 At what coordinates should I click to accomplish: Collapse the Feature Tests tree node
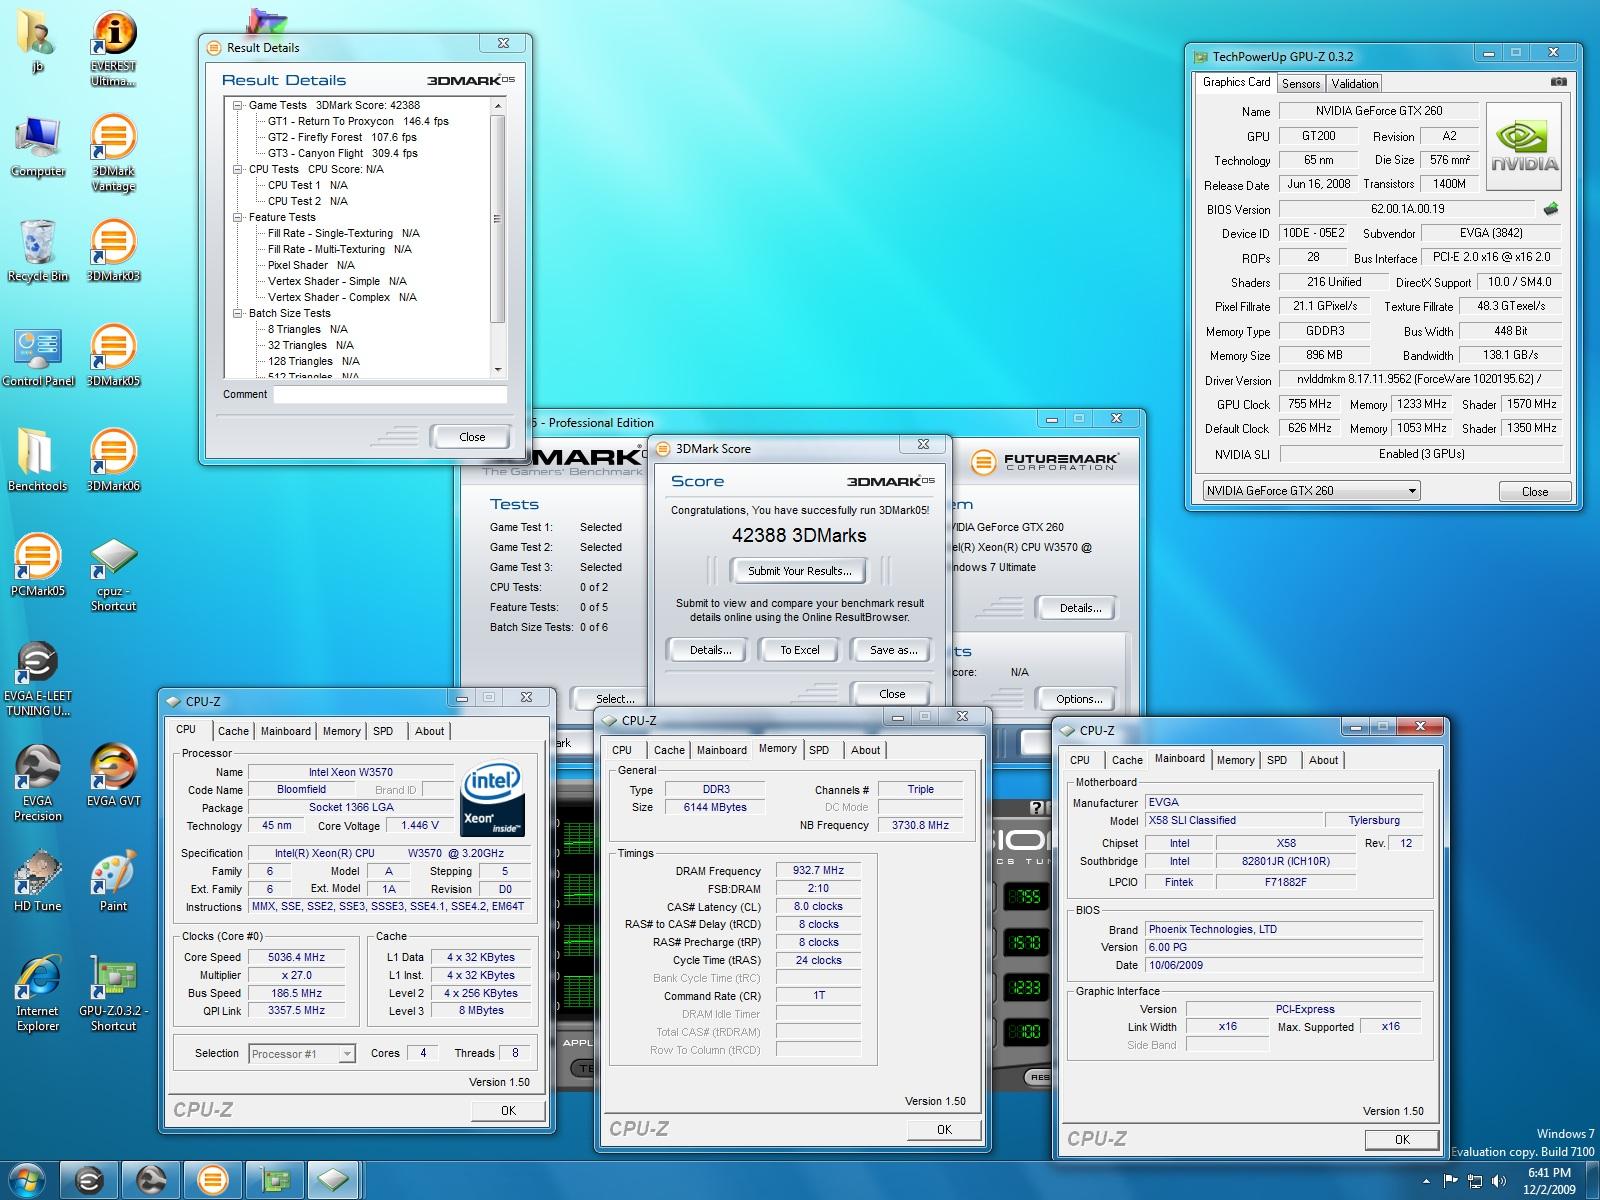pyautogui.click(x=238, y=217)
